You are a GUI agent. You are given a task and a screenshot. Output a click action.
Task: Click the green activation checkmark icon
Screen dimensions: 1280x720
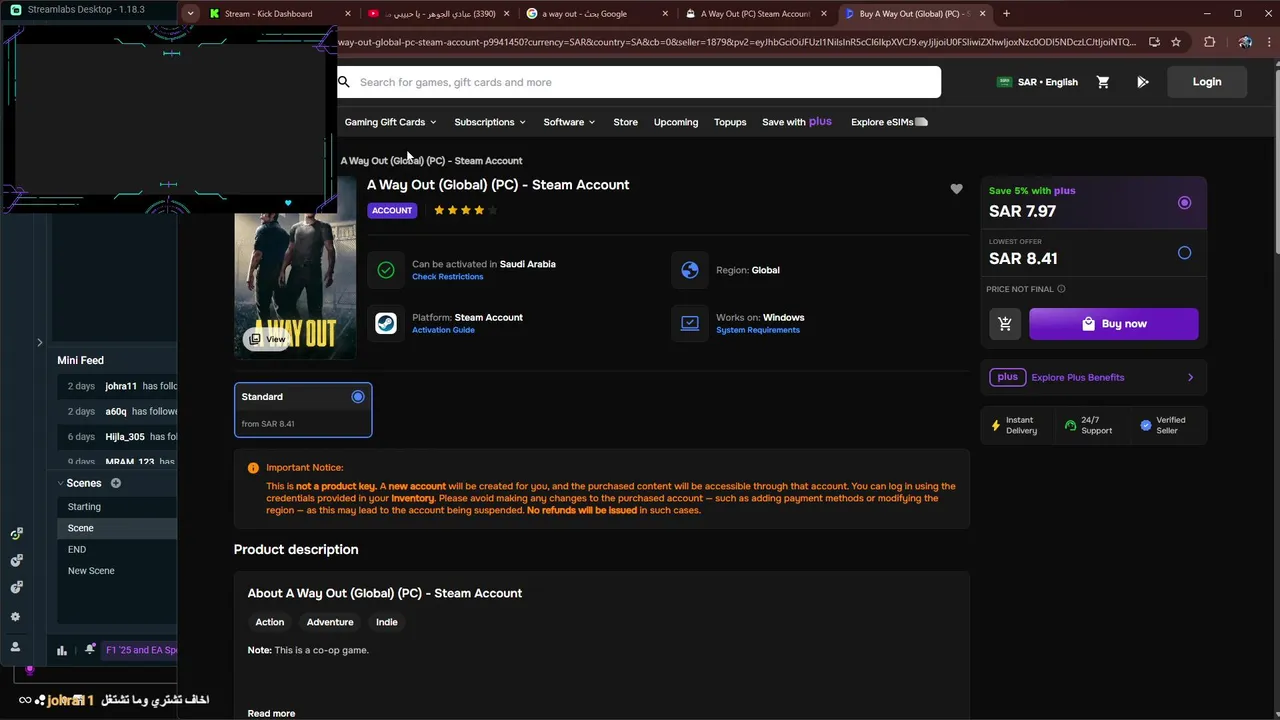[385, 270]
